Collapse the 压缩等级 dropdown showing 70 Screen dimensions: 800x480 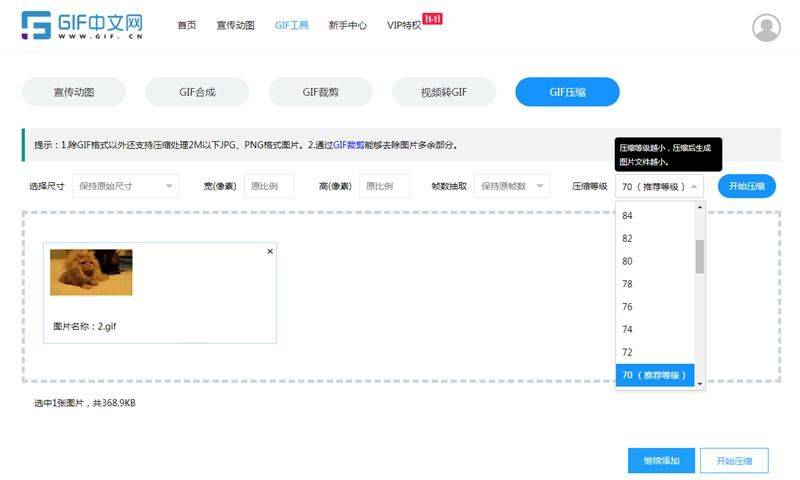coord(660,186)
